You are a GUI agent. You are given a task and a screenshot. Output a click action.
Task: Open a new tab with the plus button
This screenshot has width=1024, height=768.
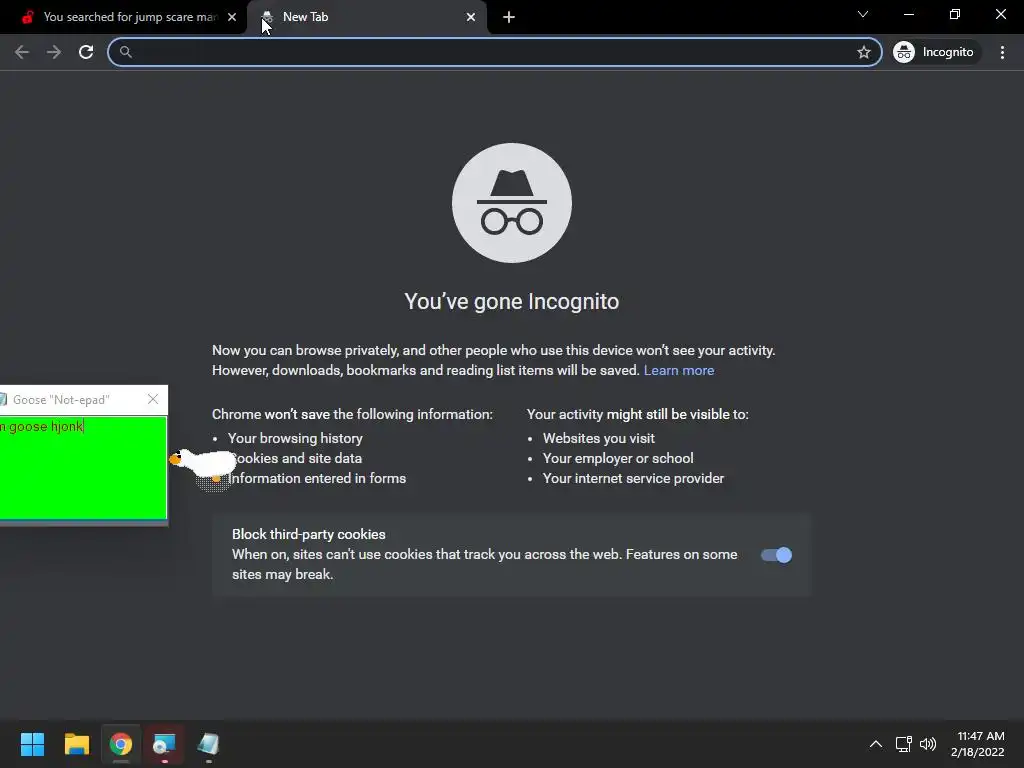[509, 17]
